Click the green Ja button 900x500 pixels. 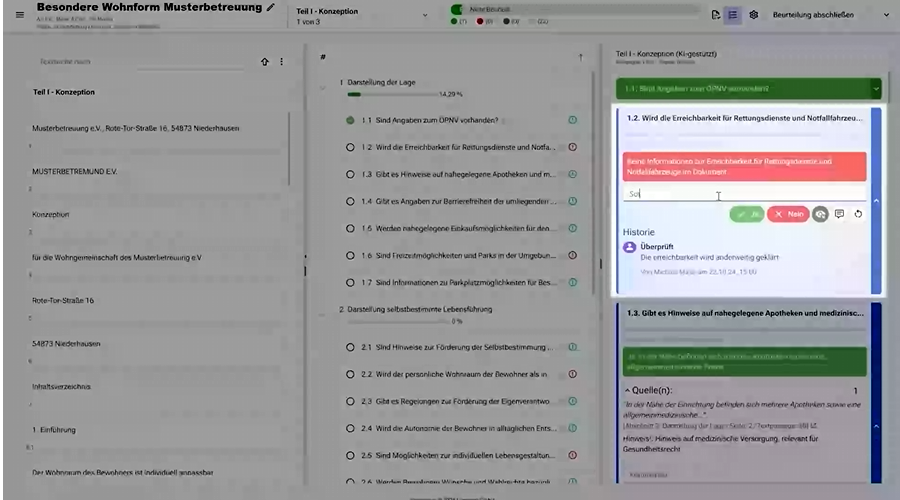coord(747,214)
